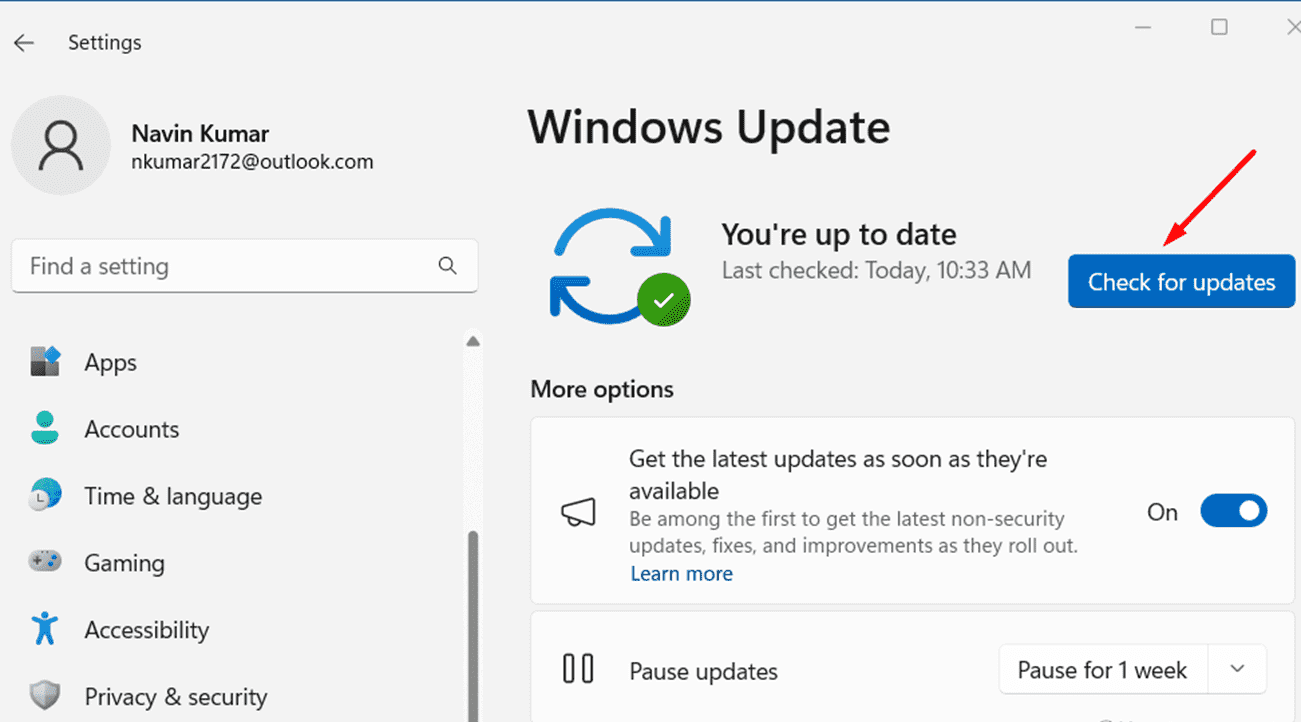Click the Privacy & security shield icon

46,696
